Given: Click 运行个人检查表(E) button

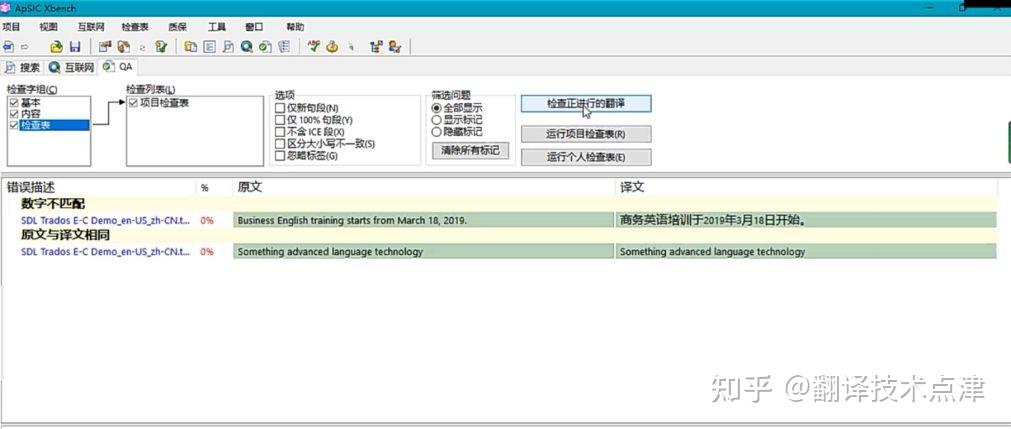Looking at the screenshot, I should (x=586, y=157).
